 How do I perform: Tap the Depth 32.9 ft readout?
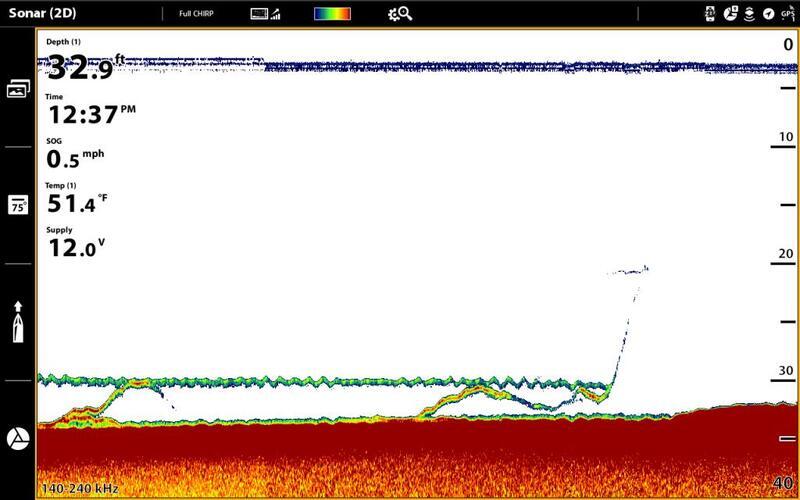pyautogui.click(x=85, y=60)
